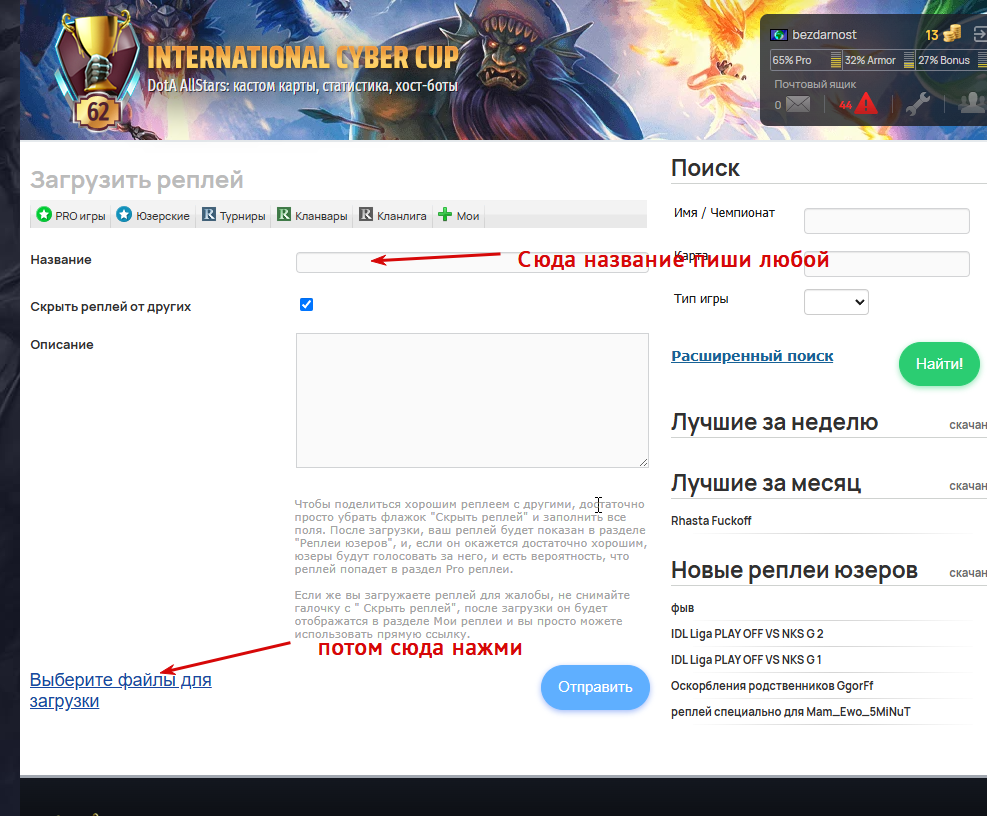
Task: Focus the Карта search field
Action: pyautogui.click(x=887, y=264)
